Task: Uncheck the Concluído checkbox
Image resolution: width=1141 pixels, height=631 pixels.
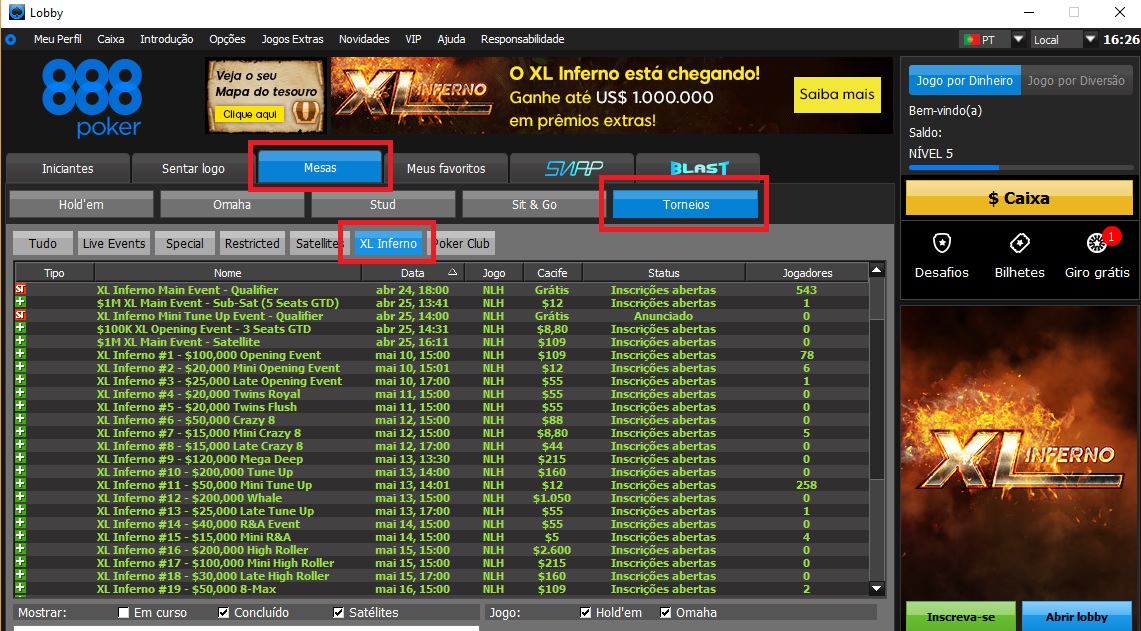Action: [x=223, y=613]
